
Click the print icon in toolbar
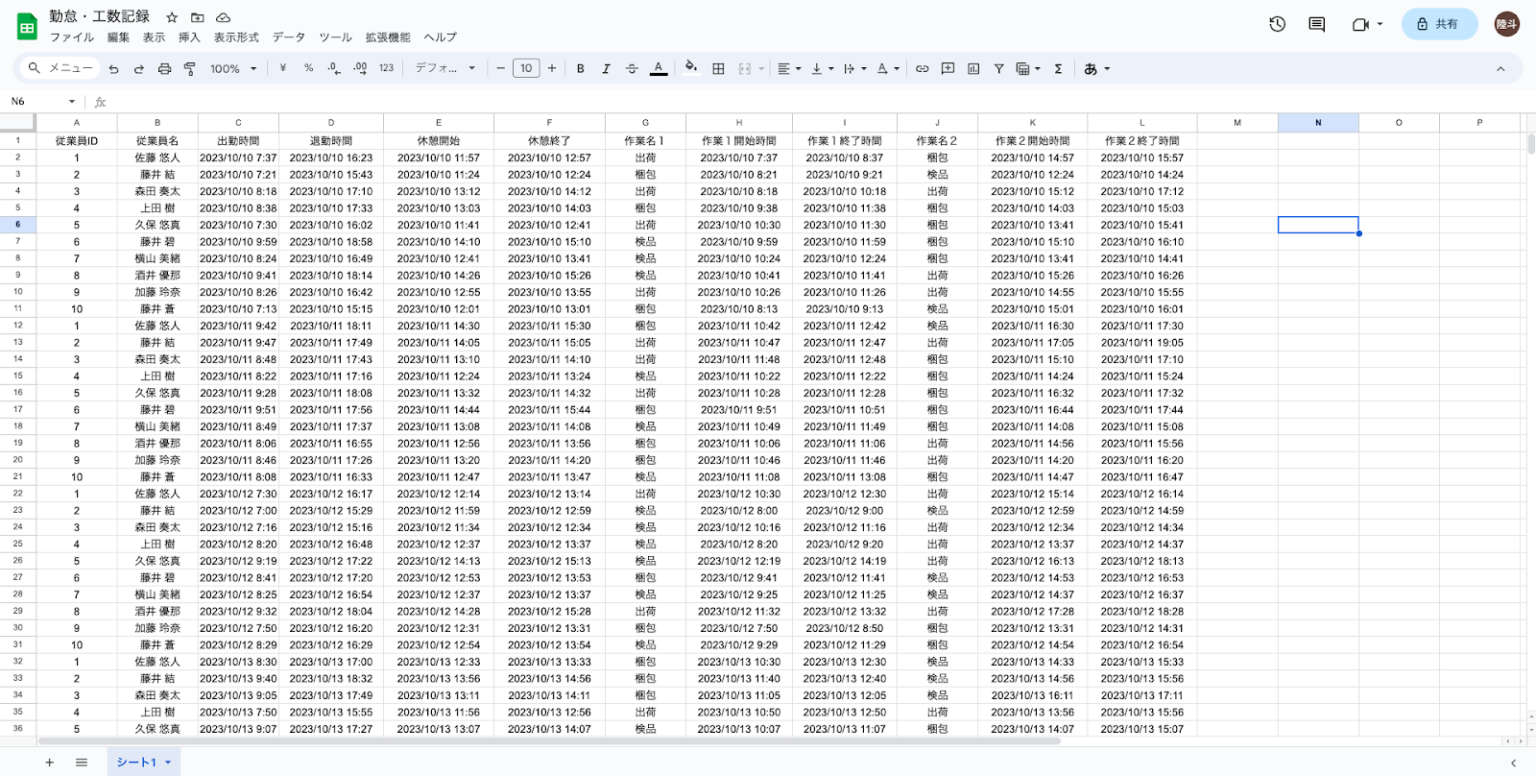(x=164, y=69)
